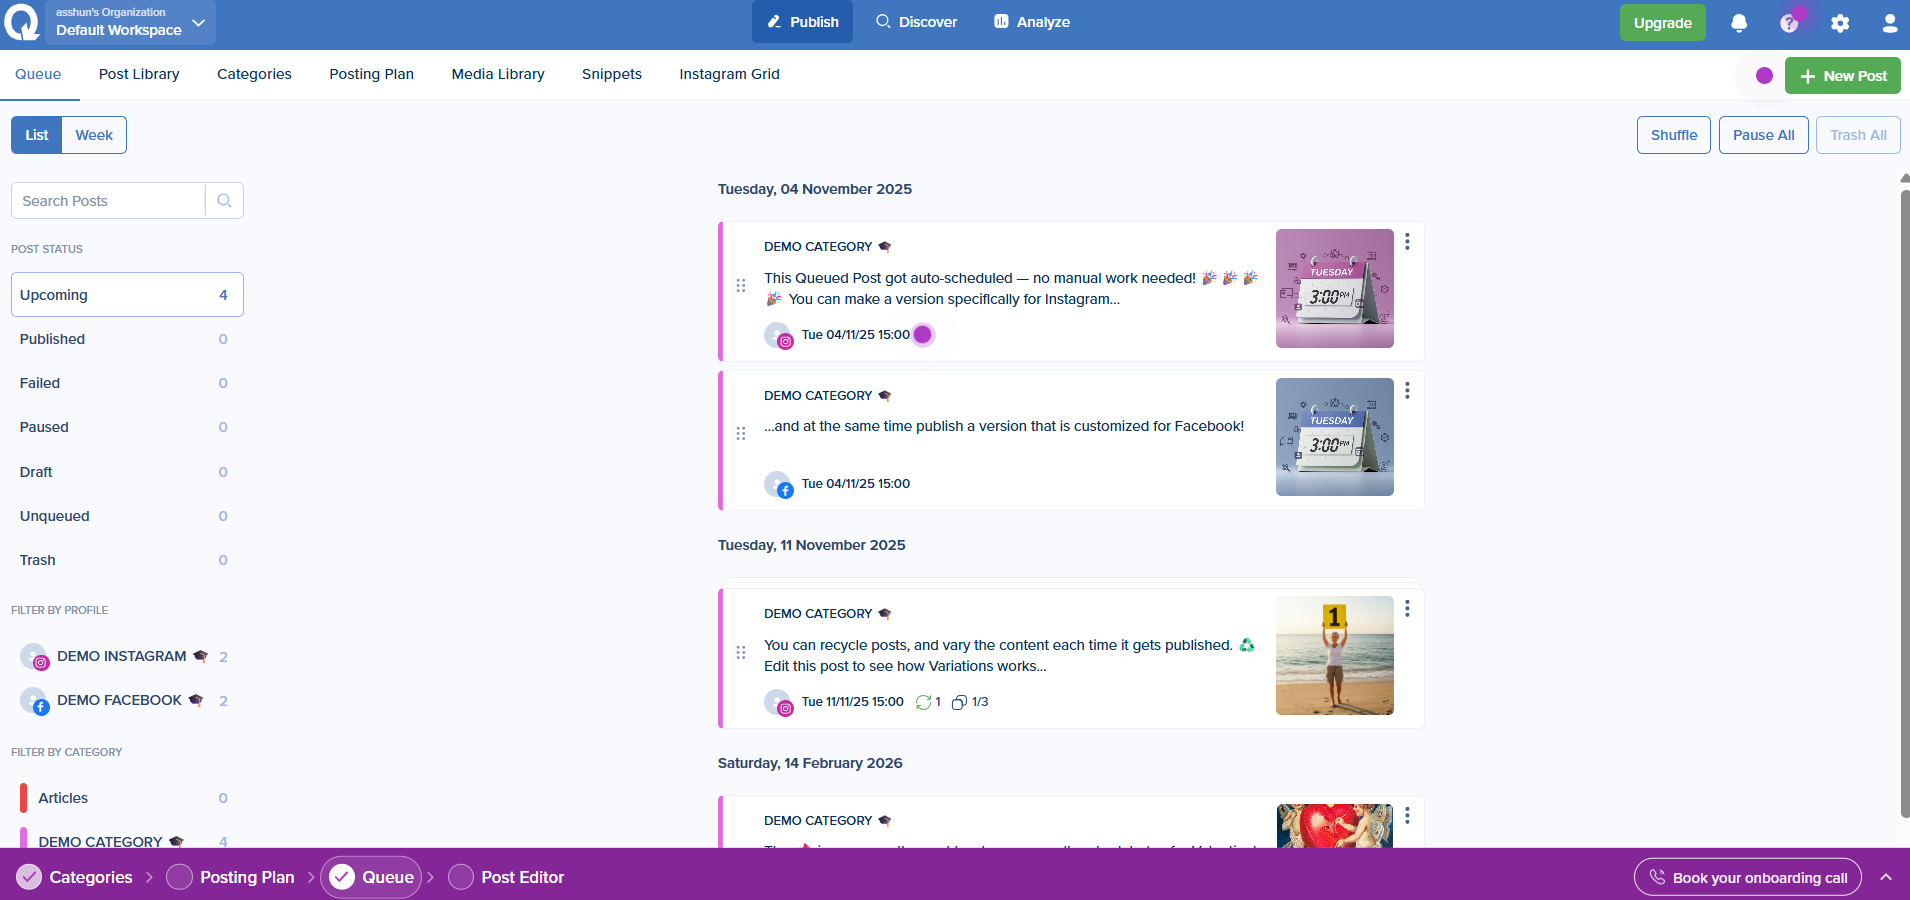Click the Shuffle button
The height and width of the screenshot is (900, 1910).
tap(1673, 135)
